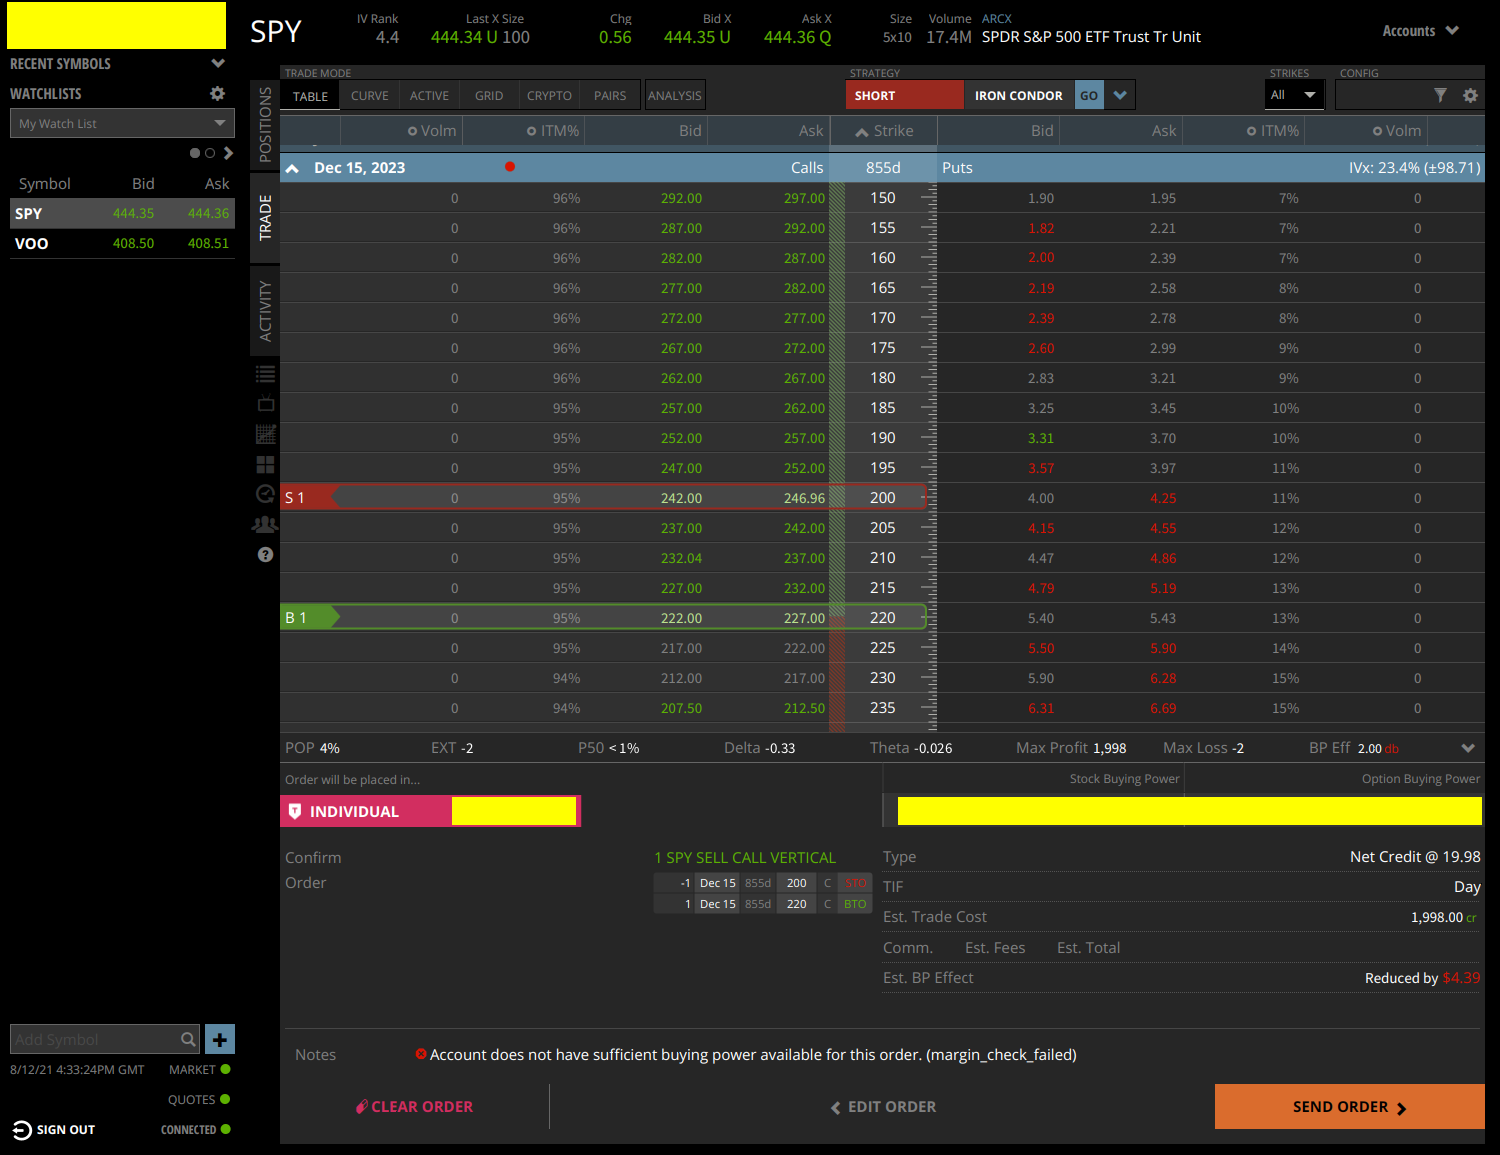This screenshot has height=1155, width=1500.
Task: Toggle the calls Volm column circle
Action: coord(412,131)
